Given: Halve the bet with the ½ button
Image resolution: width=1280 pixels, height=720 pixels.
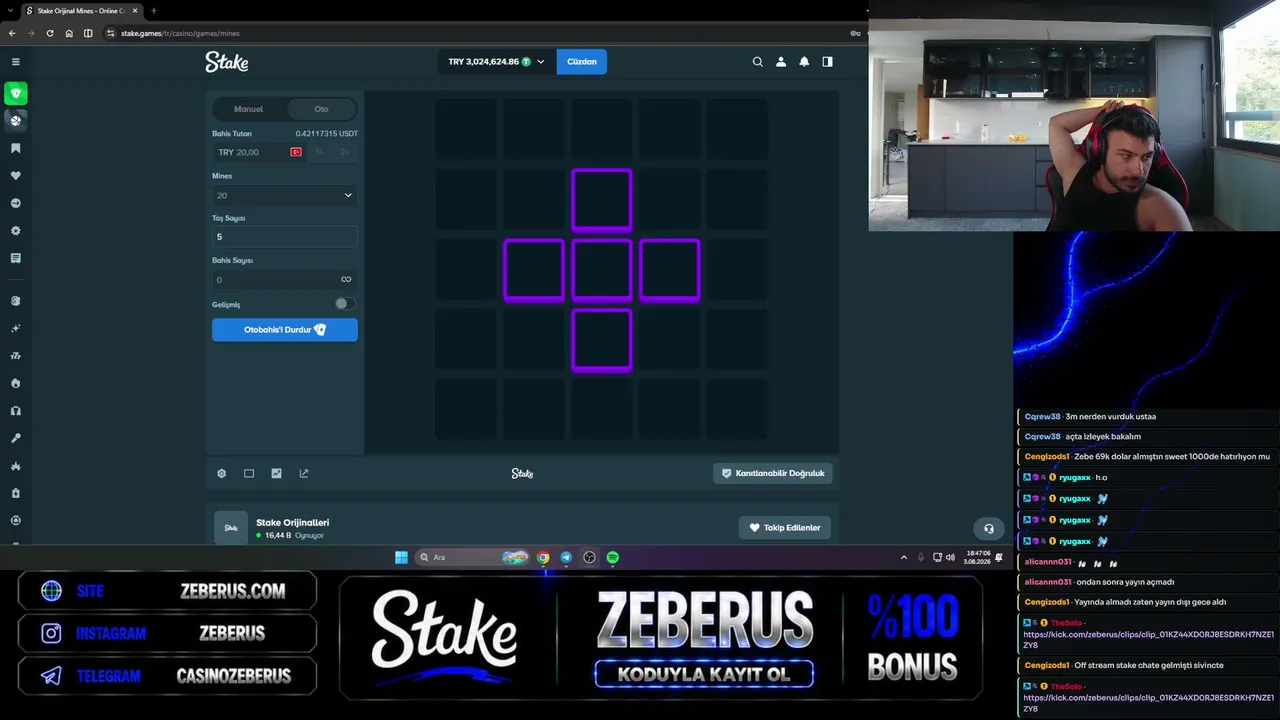Looking at the screenshot, I should (x=319, y=152).
